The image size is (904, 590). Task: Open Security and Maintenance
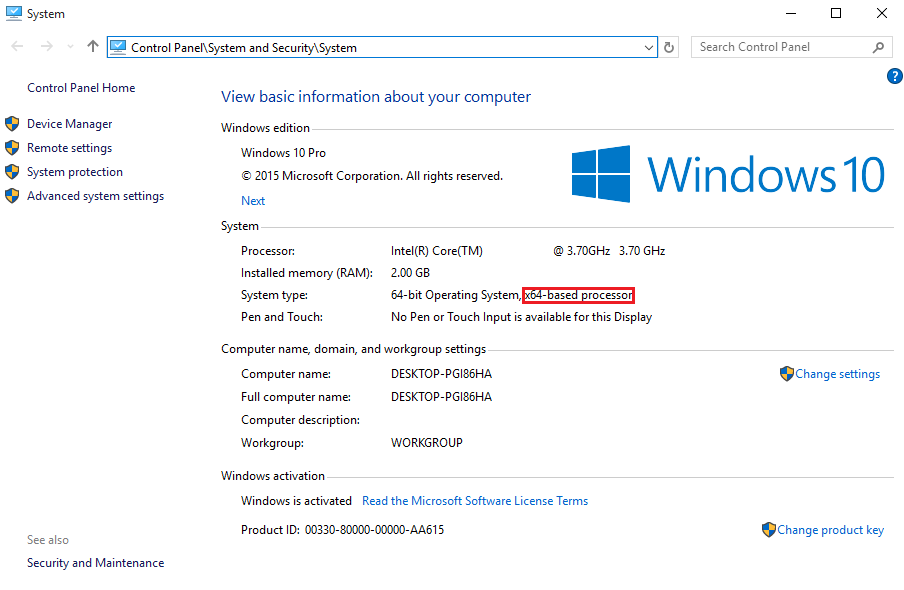pos(96,563)
